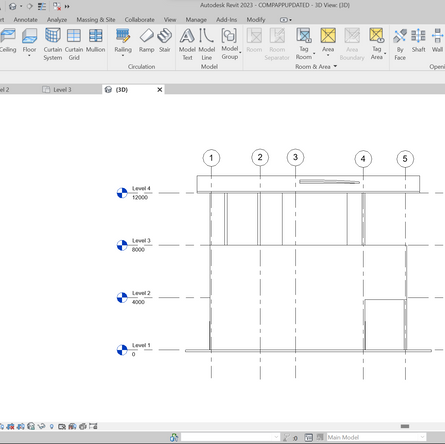
Task: Click the Section diamond icon in quick access toolbar
Action: pyautogui.click(x=30, y=6)
